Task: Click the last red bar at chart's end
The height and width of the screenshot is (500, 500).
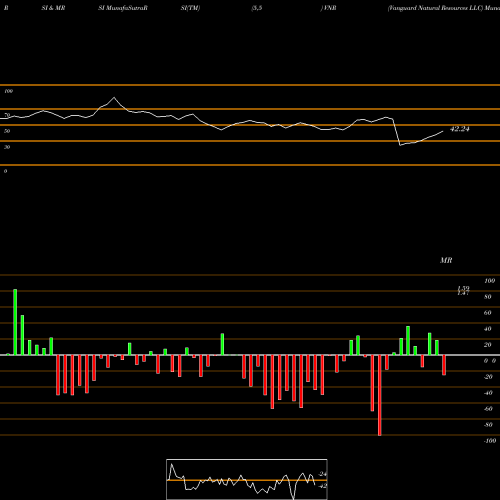Action: [444, 365]
